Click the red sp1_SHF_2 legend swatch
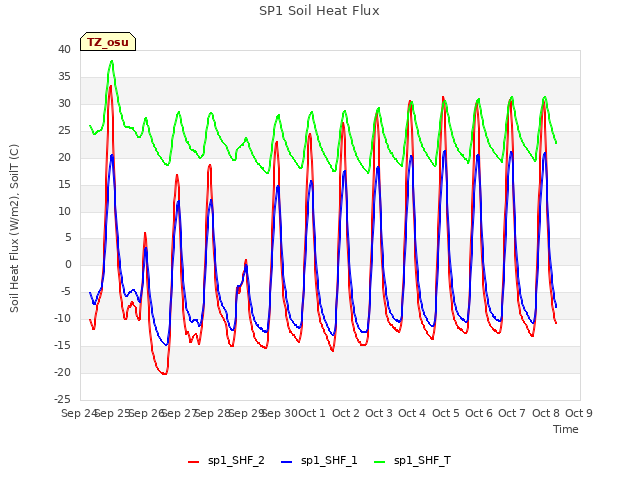Viewport: 640px width, 480px height. [x=193, y=462]
